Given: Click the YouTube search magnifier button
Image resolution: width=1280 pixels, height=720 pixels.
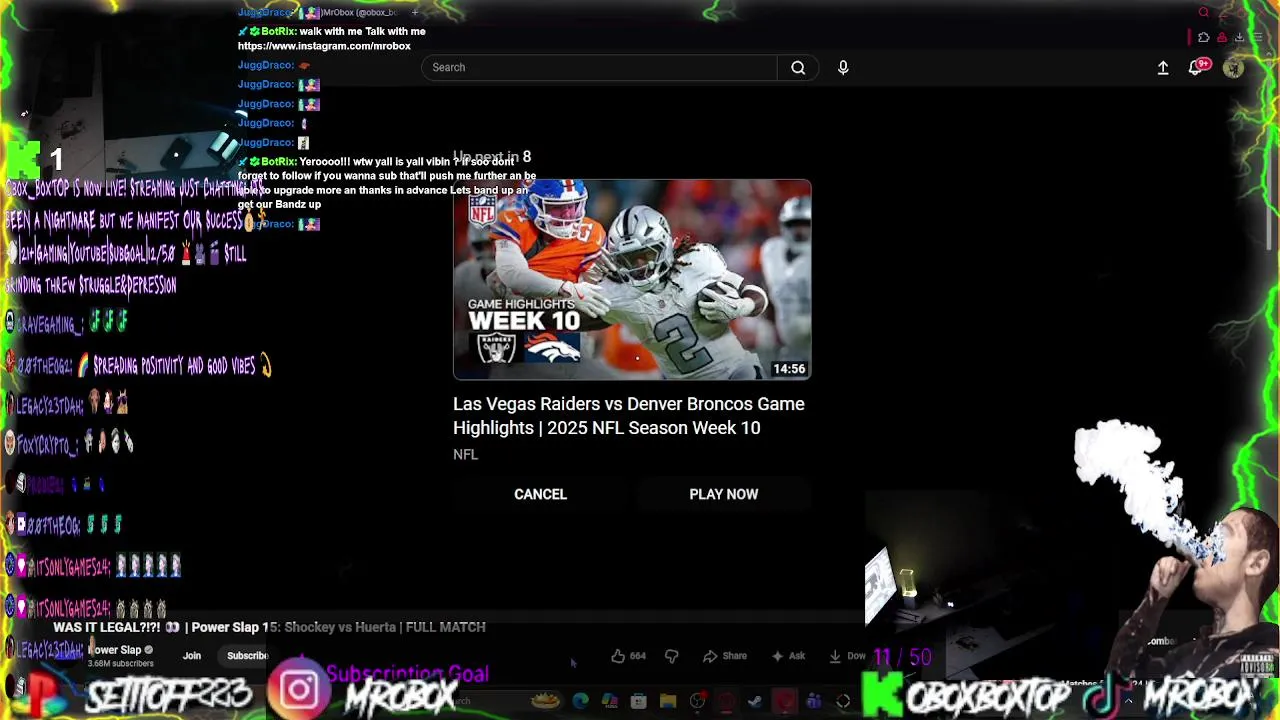Looking at the screenshot, I should coord(798,67).
